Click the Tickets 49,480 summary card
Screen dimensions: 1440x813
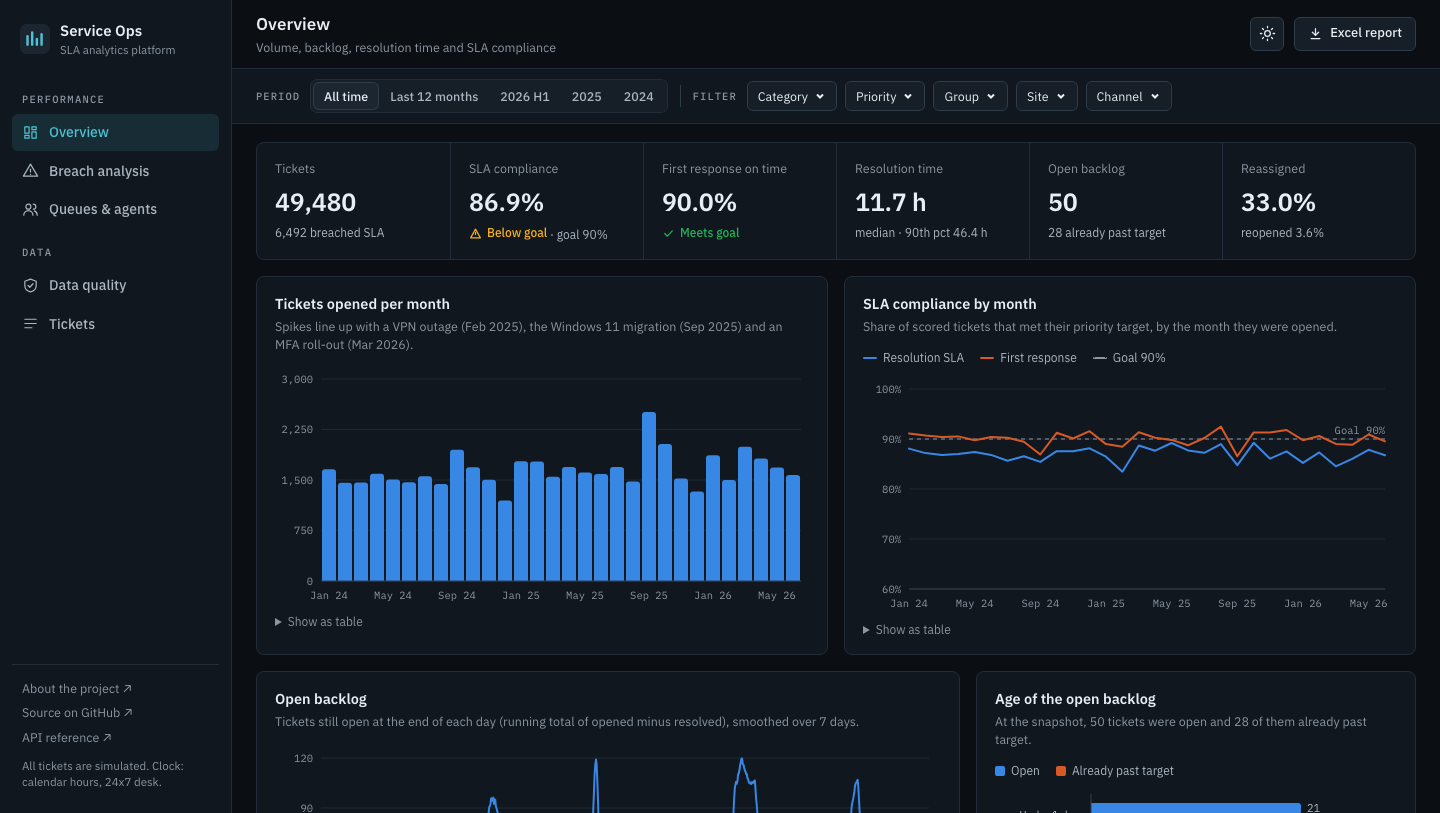(x=353, y=201)
